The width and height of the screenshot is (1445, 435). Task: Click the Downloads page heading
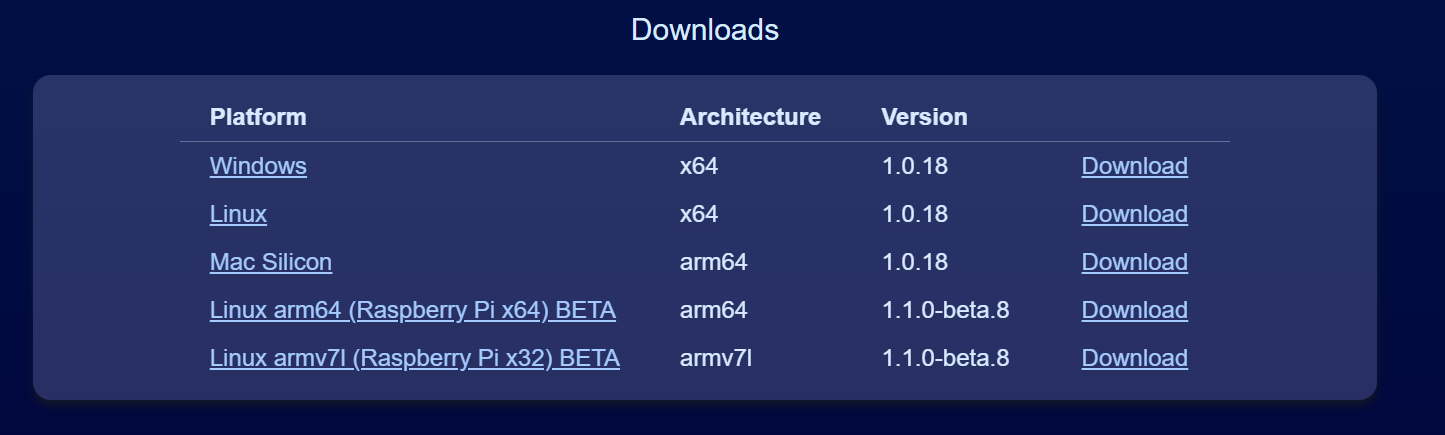pyautogui.click(x=705, y=30)
